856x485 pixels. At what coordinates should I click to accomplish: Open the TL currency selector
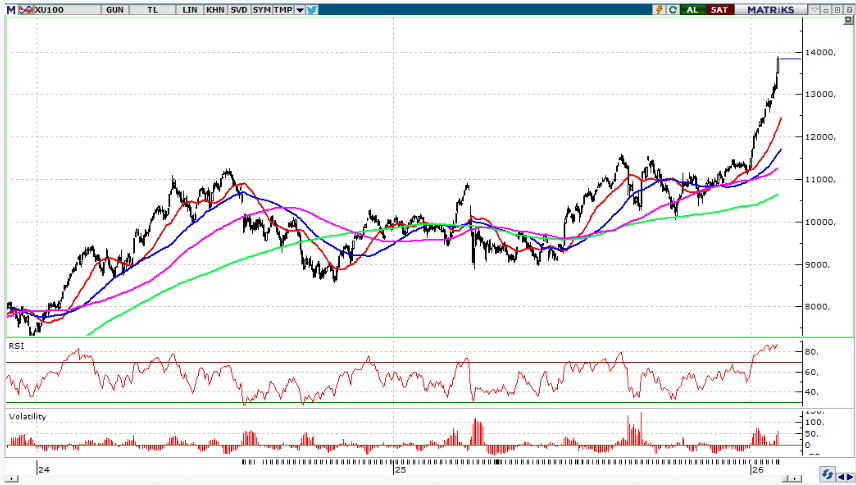click(x=153, y=9)
